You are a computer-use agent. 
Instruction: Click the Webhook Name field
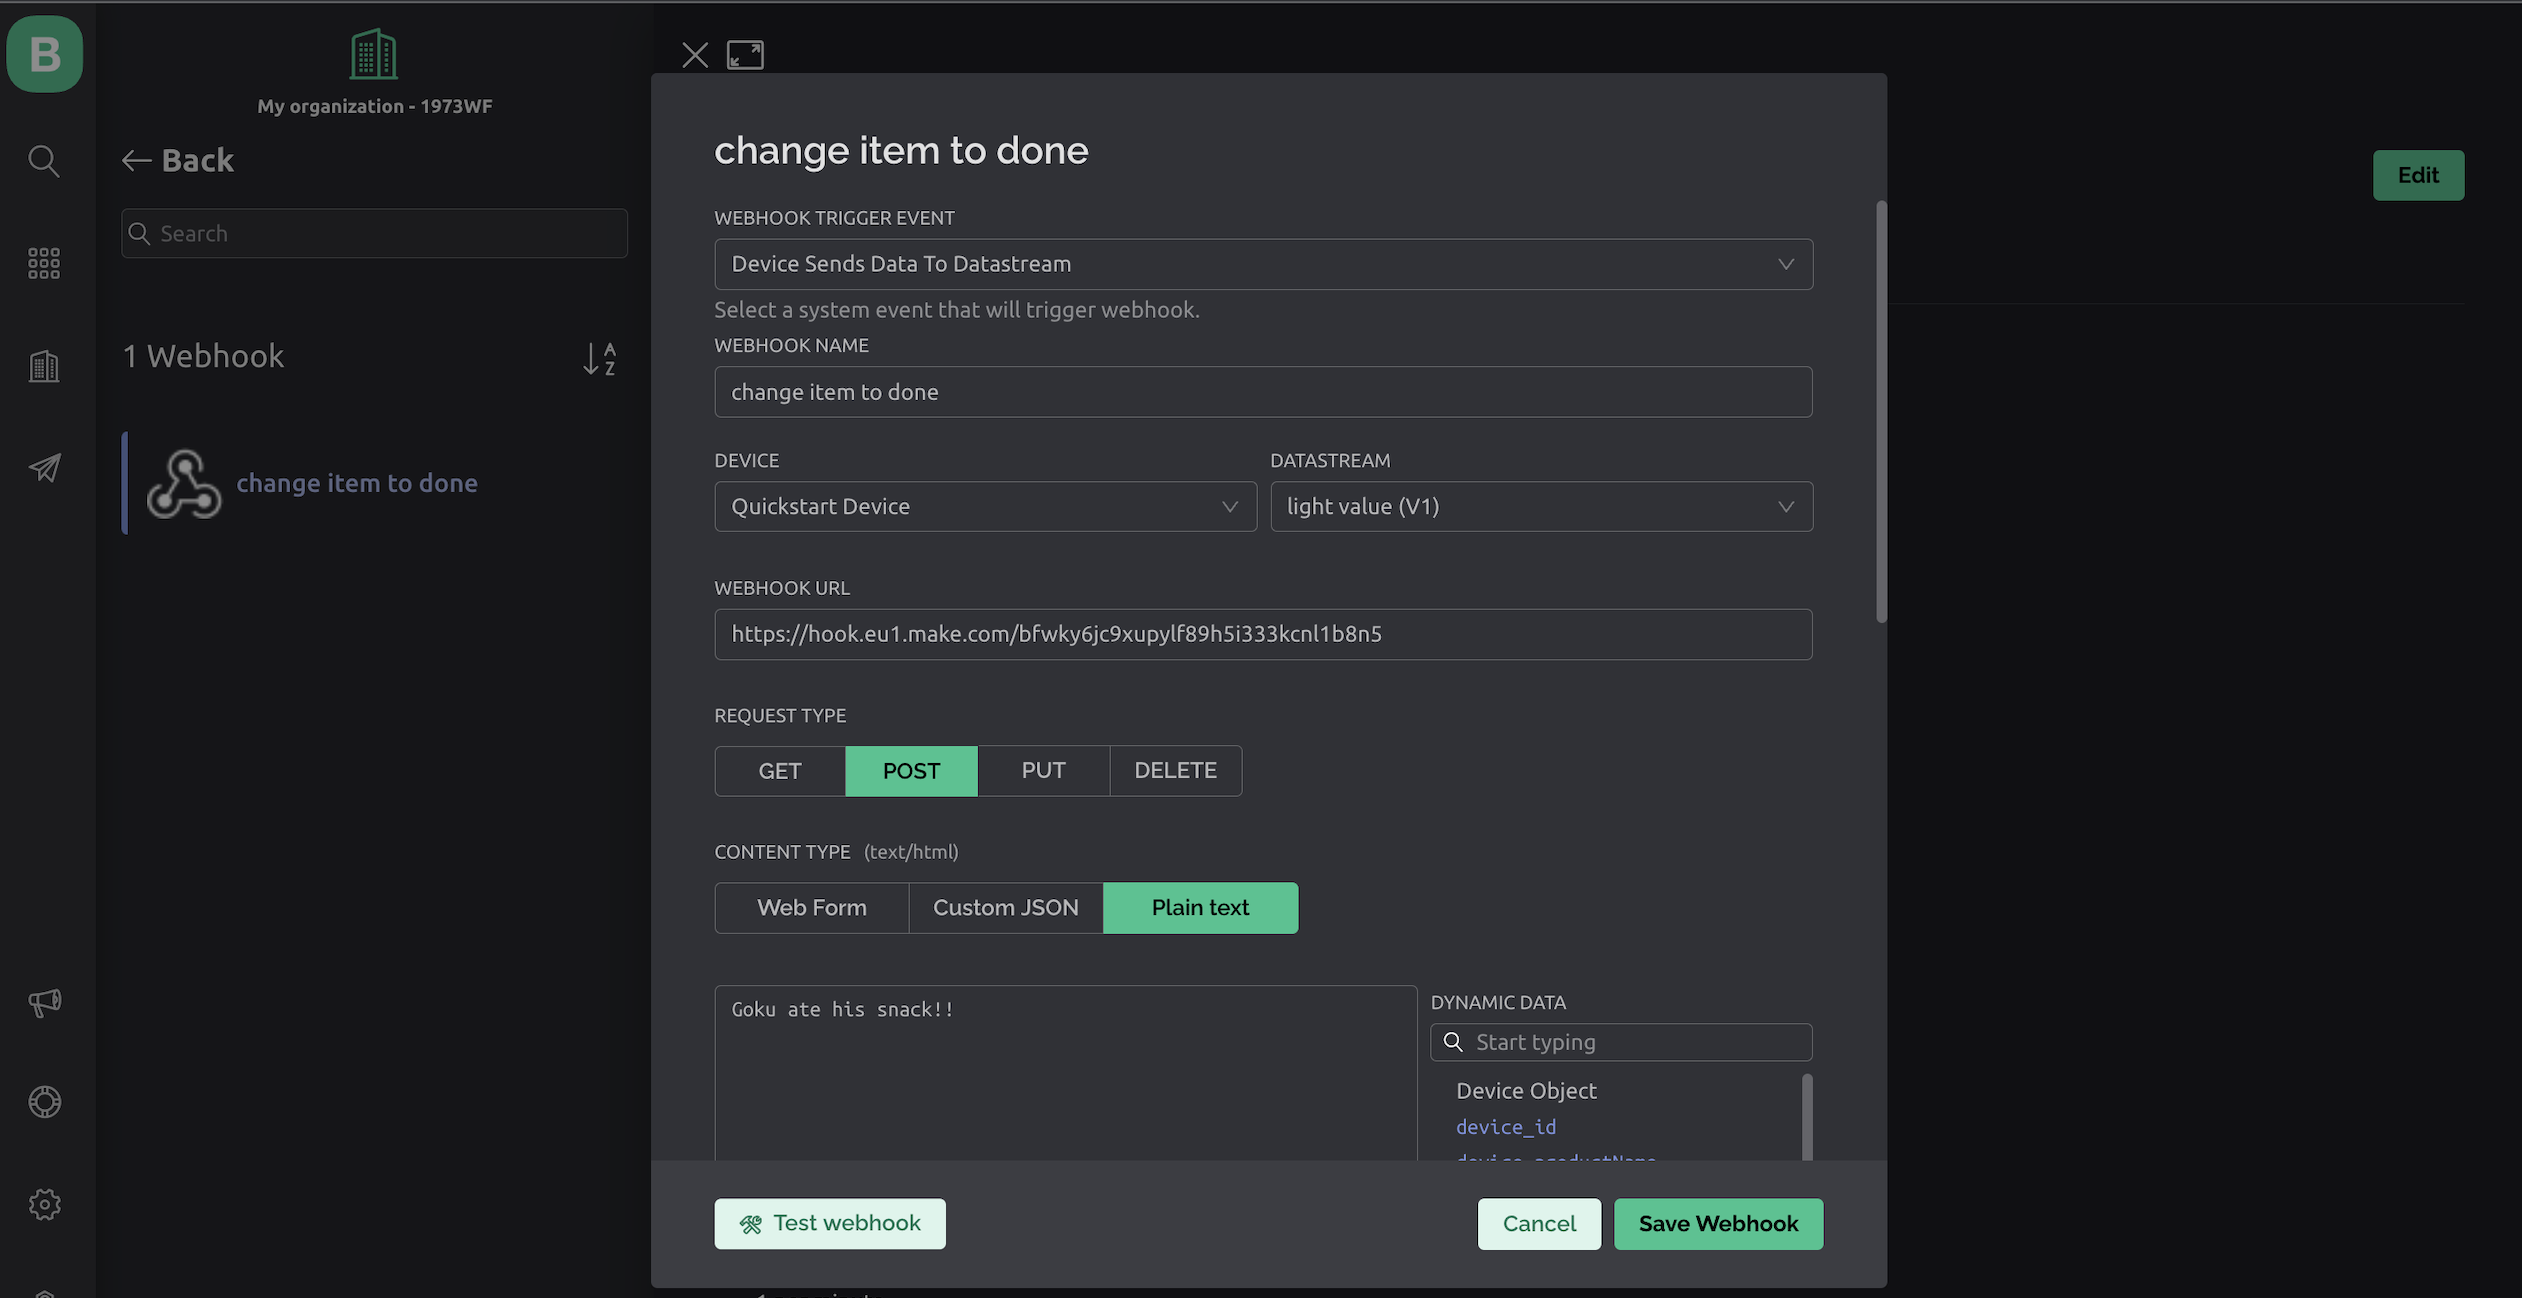tap(1263, 392)
